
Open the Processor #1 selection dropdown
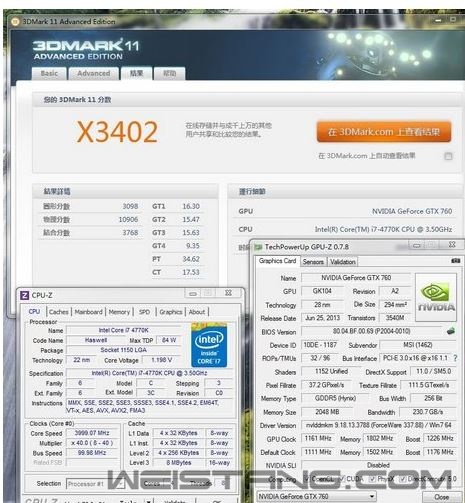96,484
